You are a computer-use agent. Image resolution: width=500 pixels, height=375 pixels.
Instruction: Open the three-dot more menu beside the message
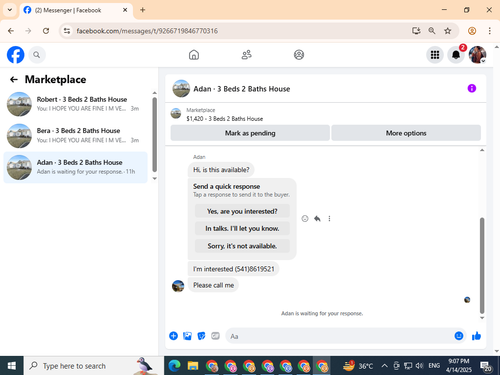tap(329, 219)
